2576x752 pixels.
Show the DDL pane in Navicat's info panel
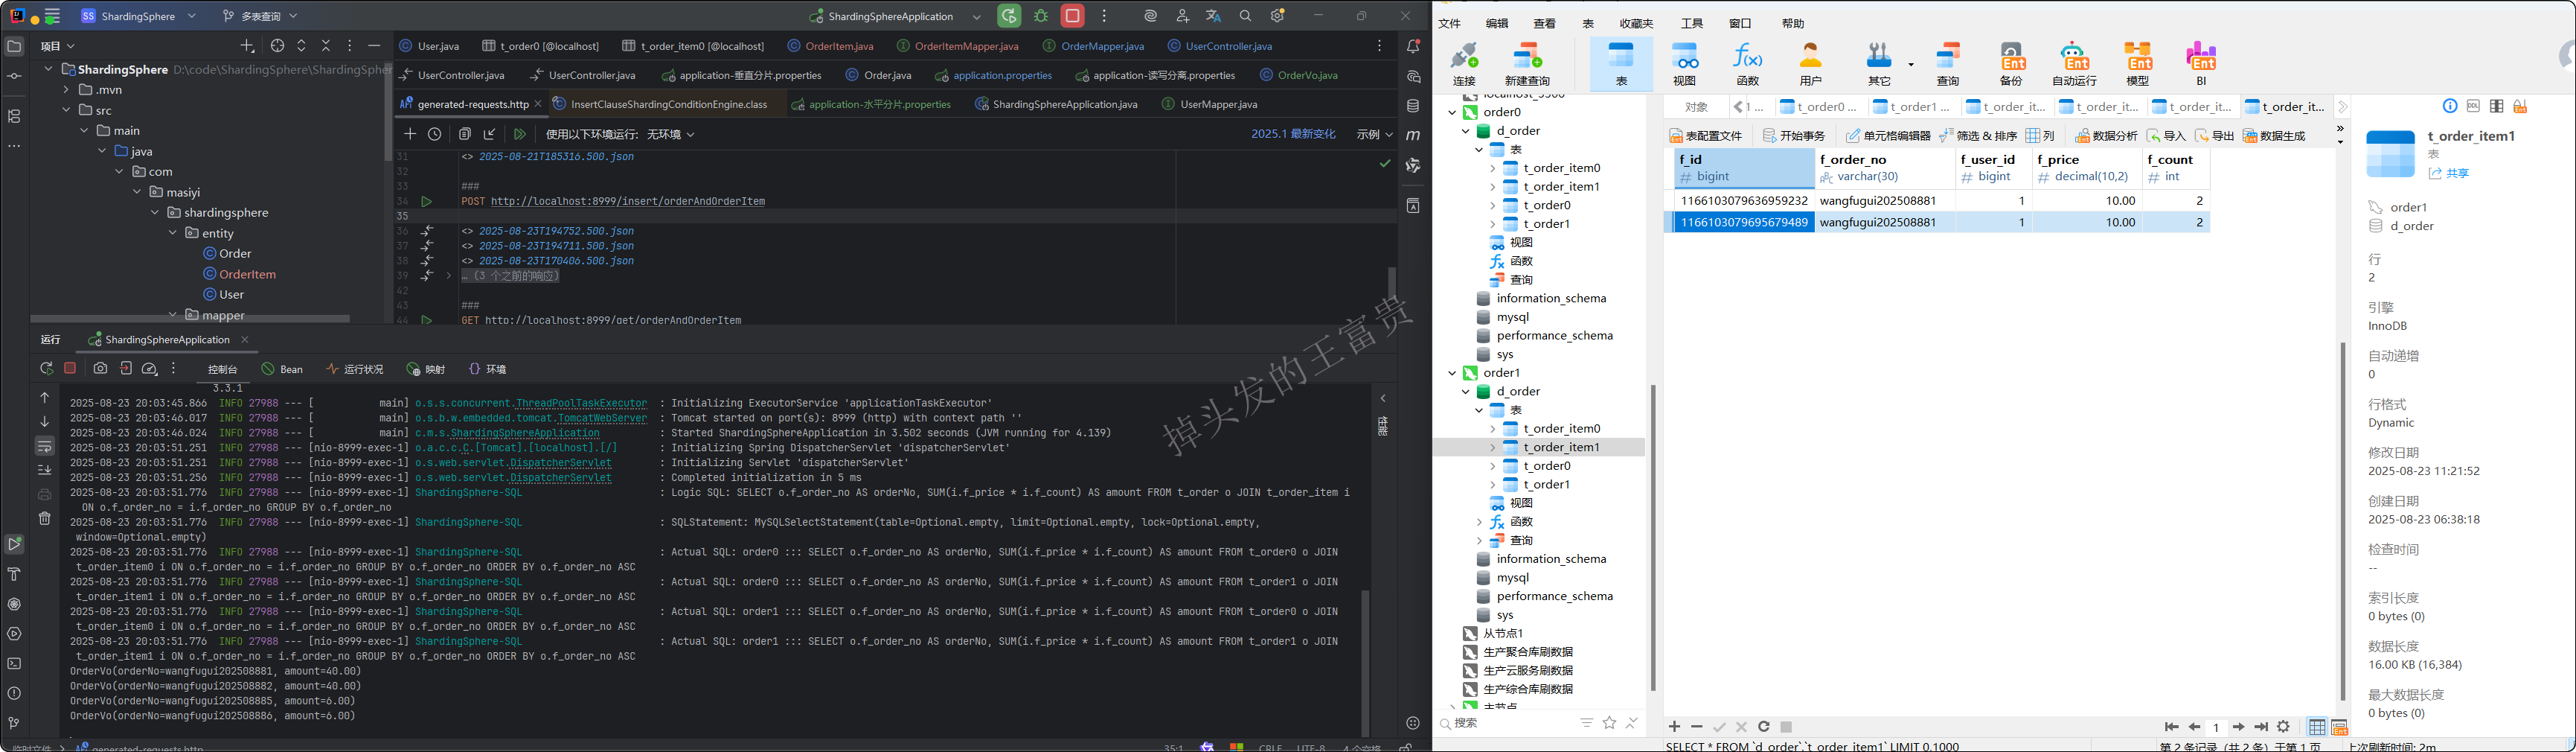(x=2473, y=106)
